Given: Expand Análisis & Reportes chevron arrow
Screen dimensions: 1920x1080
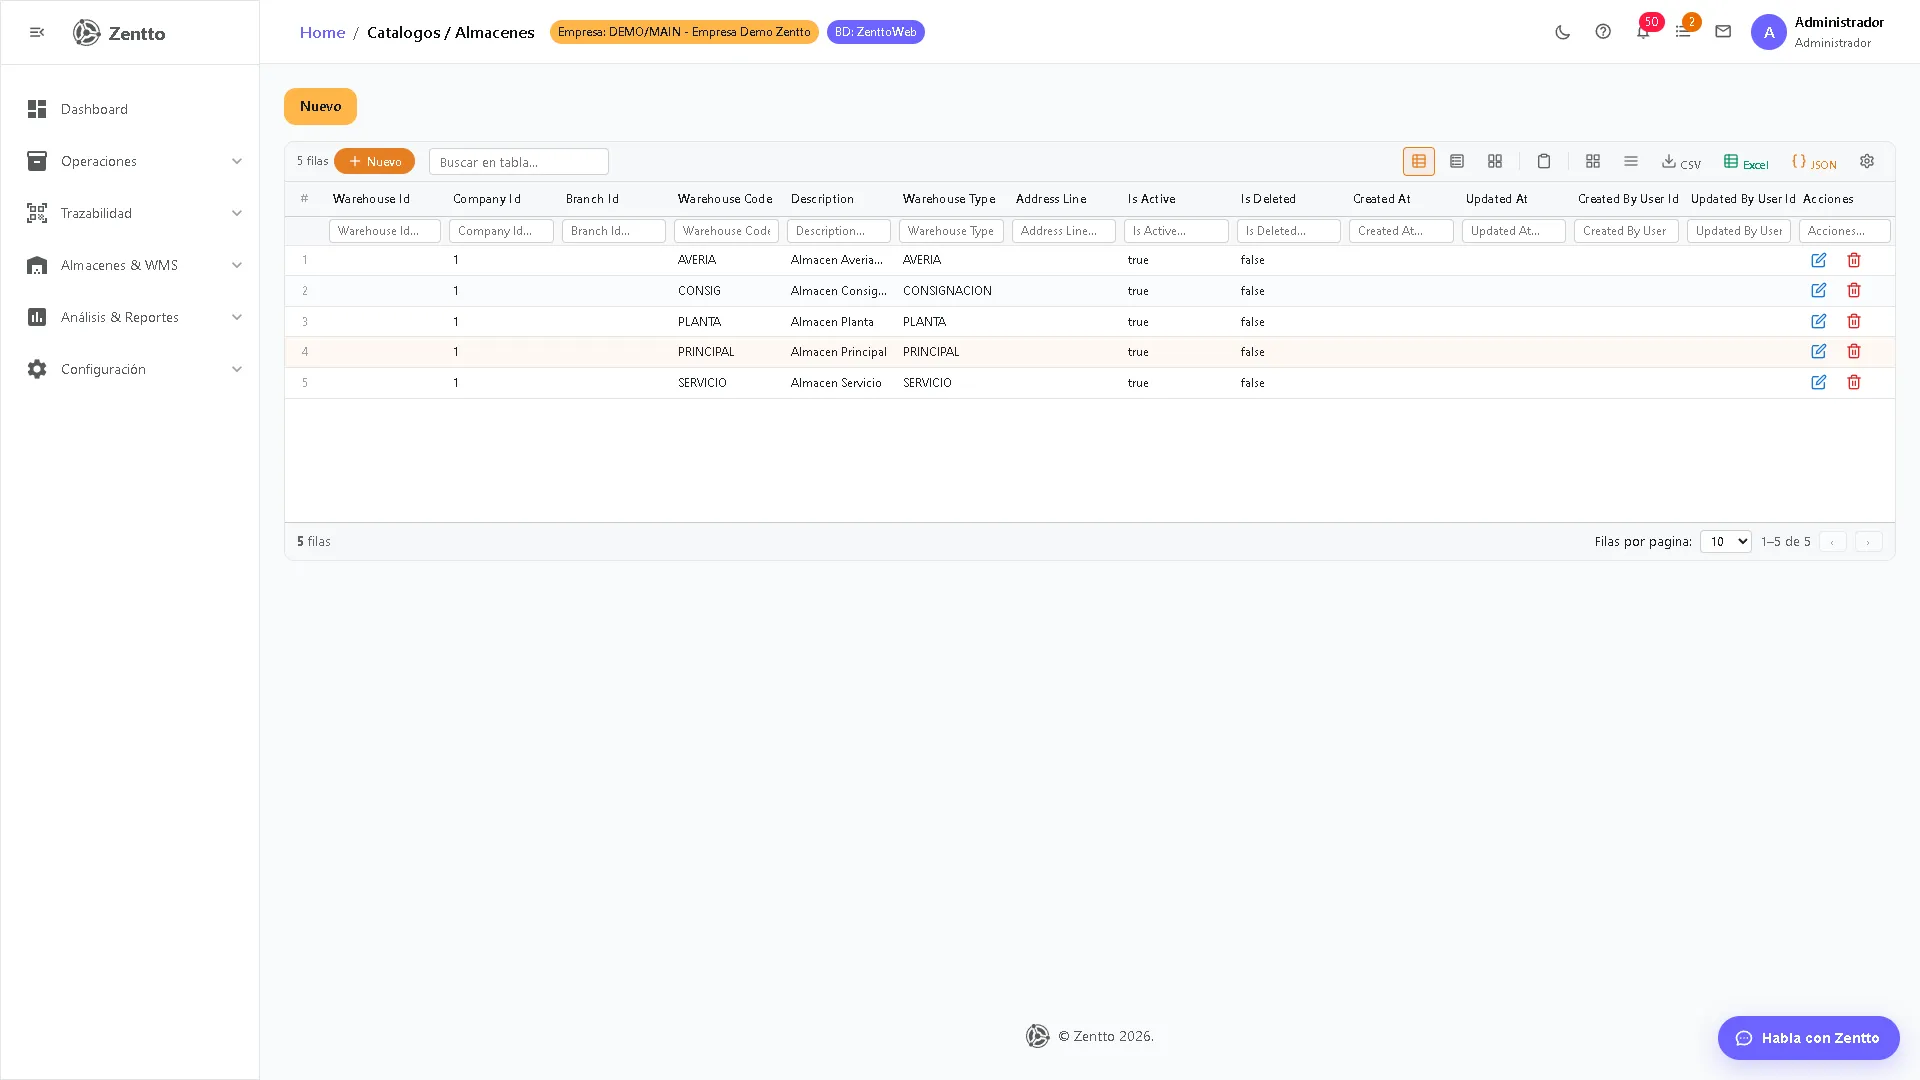Looking at the screenshot, I should coord(237,317).
